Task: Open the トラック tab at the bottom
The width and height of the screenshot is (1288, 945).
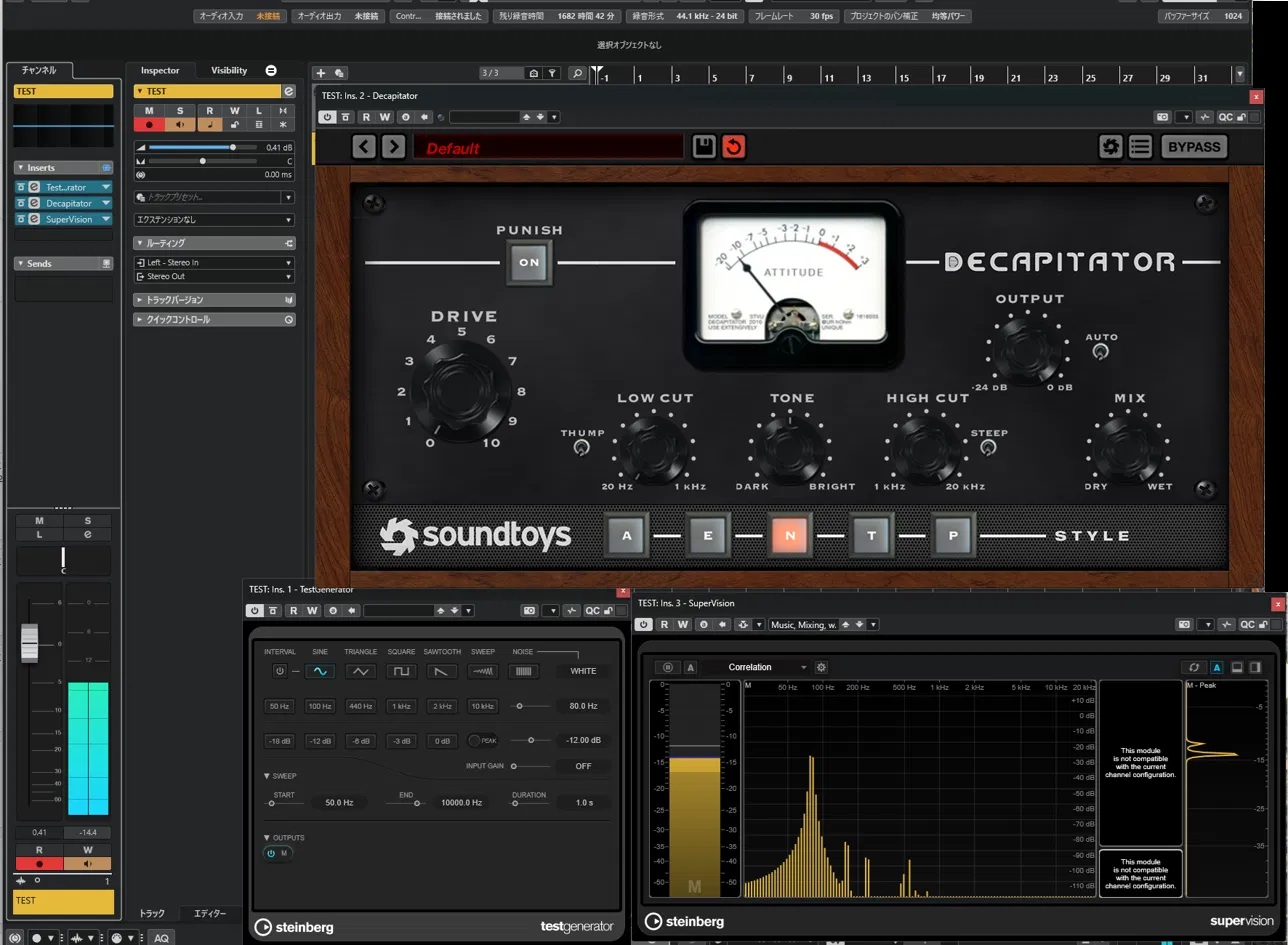Action: pos(152,914)
